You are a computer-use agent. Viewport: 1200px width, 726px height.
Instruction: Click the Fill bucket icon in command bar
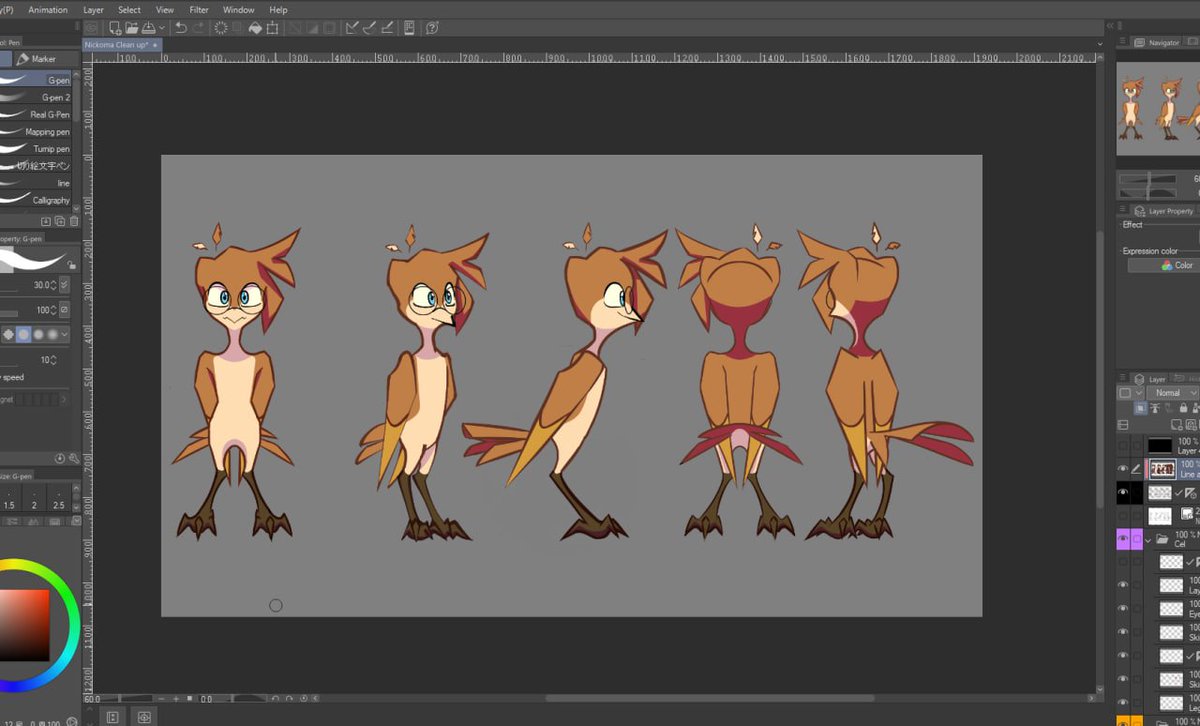255,28
